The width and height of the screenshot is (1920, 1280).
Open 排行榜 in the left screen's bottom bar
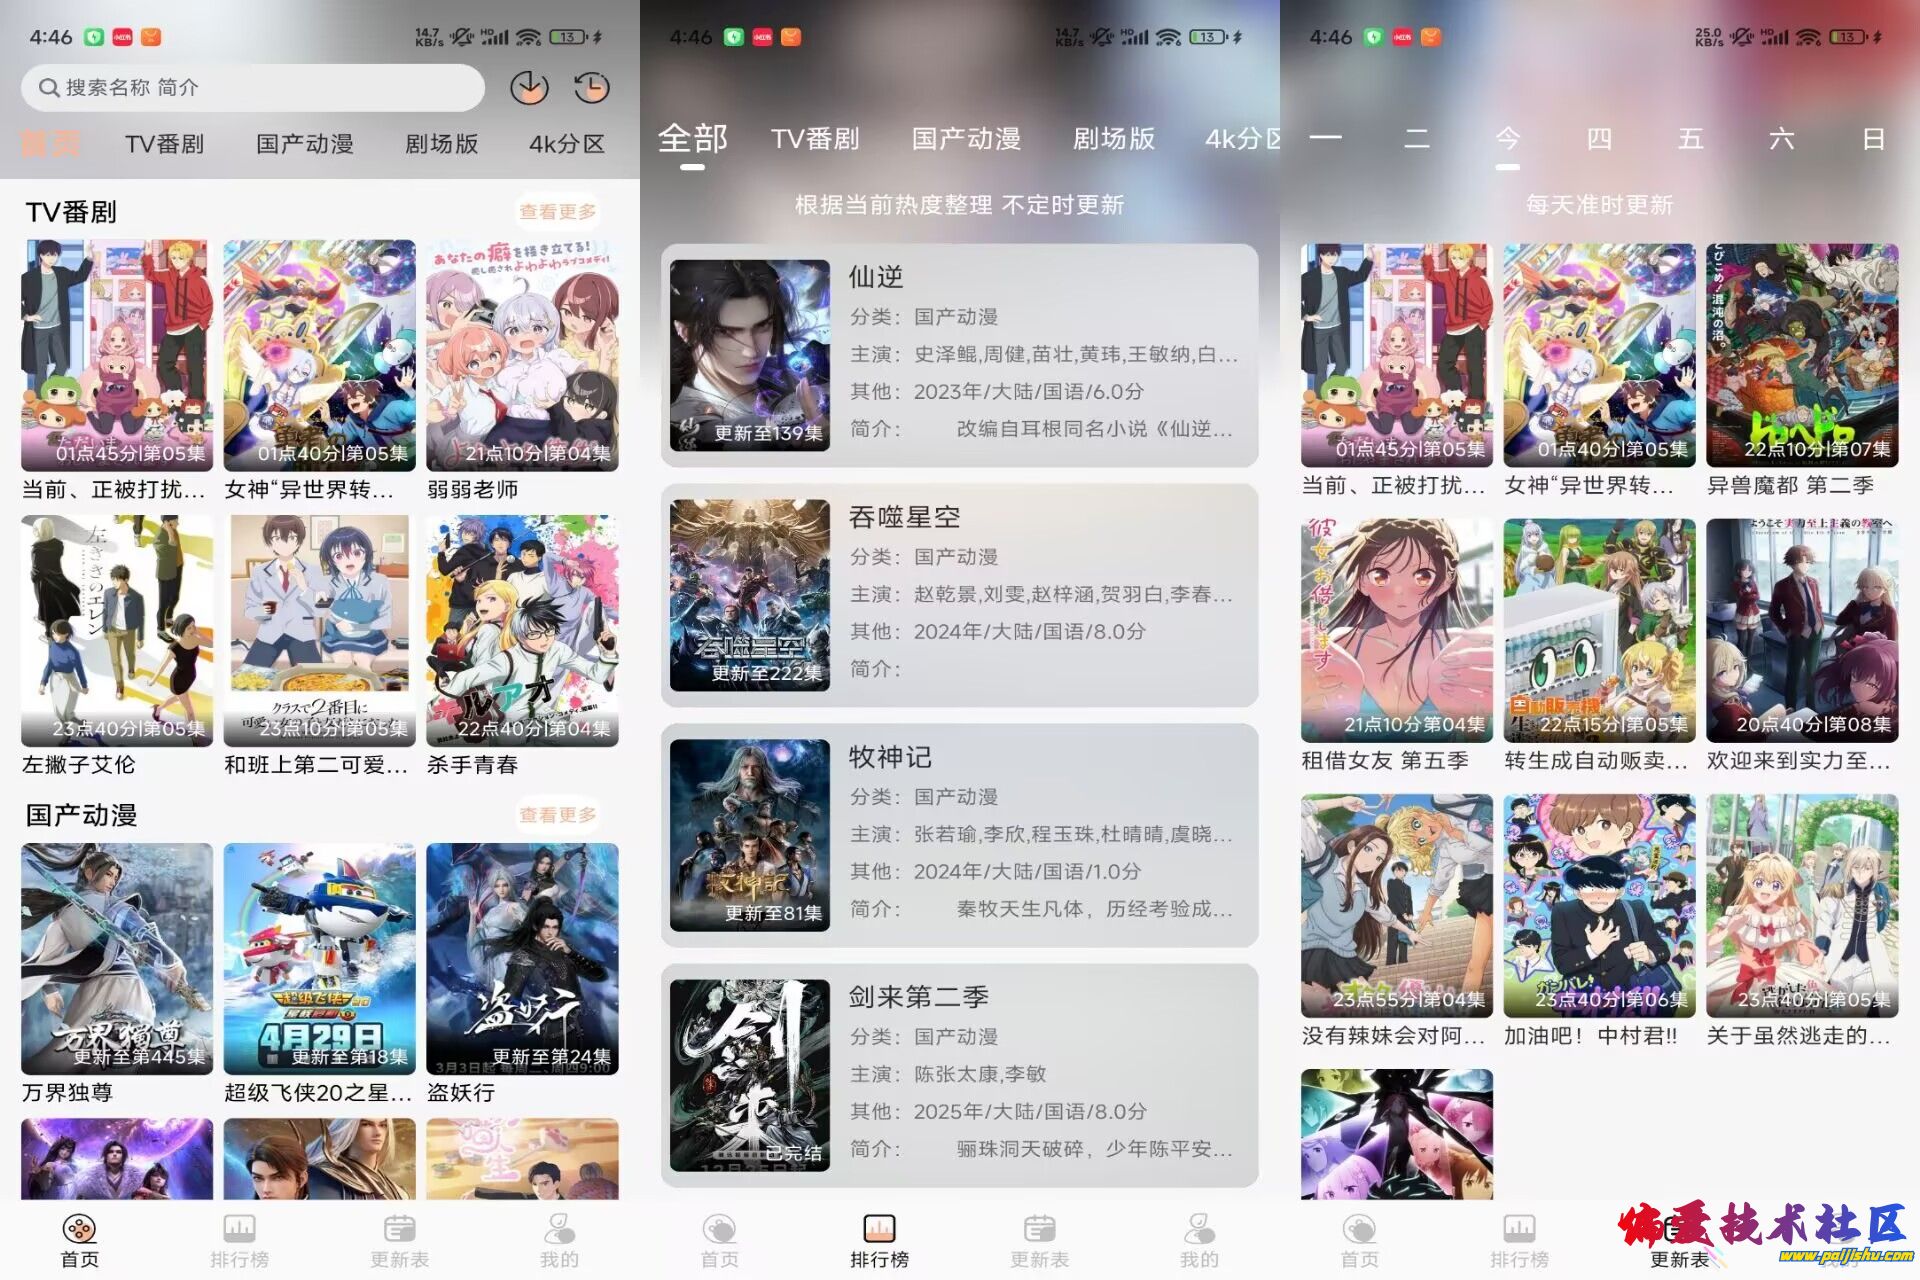pyautogui.click(x=239, y=1241)
